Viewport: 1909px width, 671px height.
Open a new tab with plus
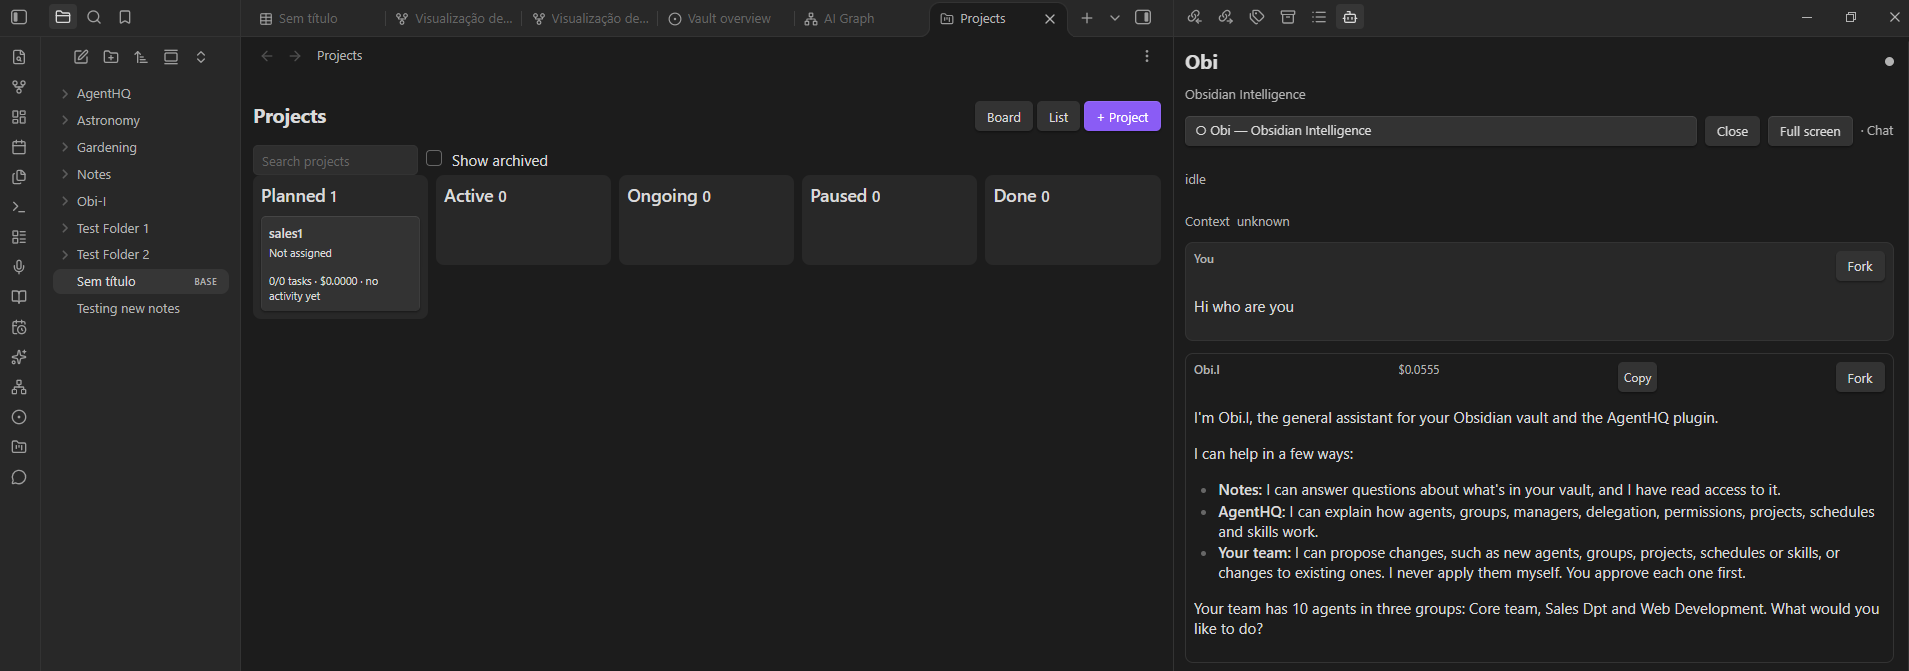(x=1087, y=18)
